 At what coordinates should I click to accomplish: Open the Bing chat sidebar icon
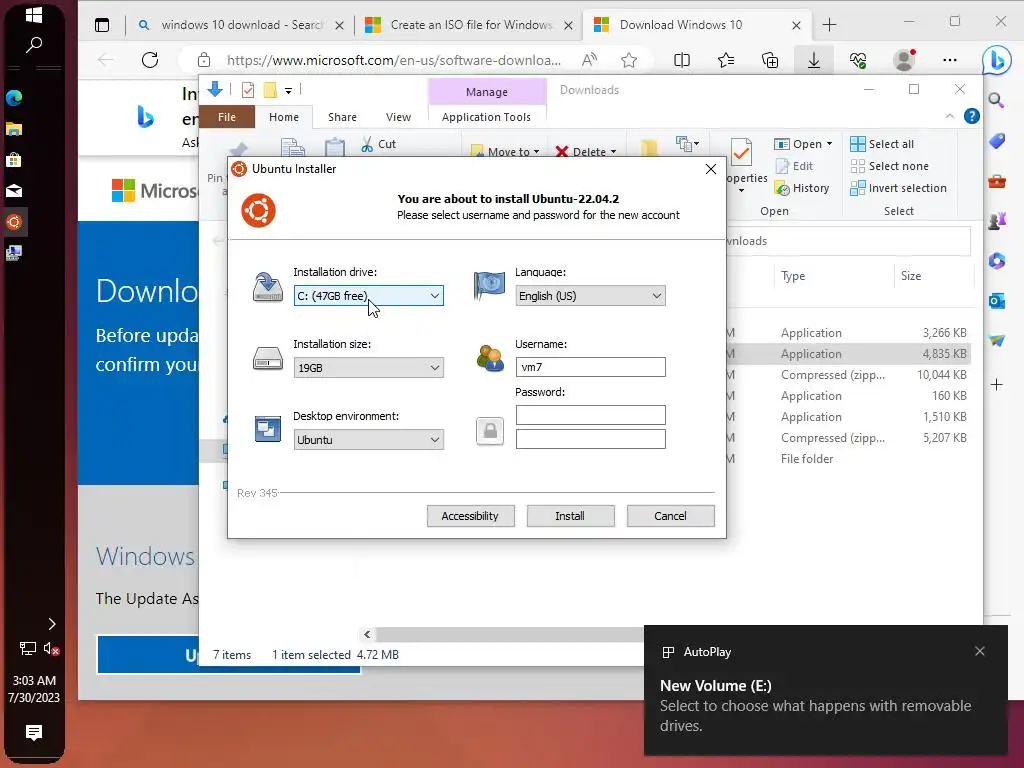(997, 61)
